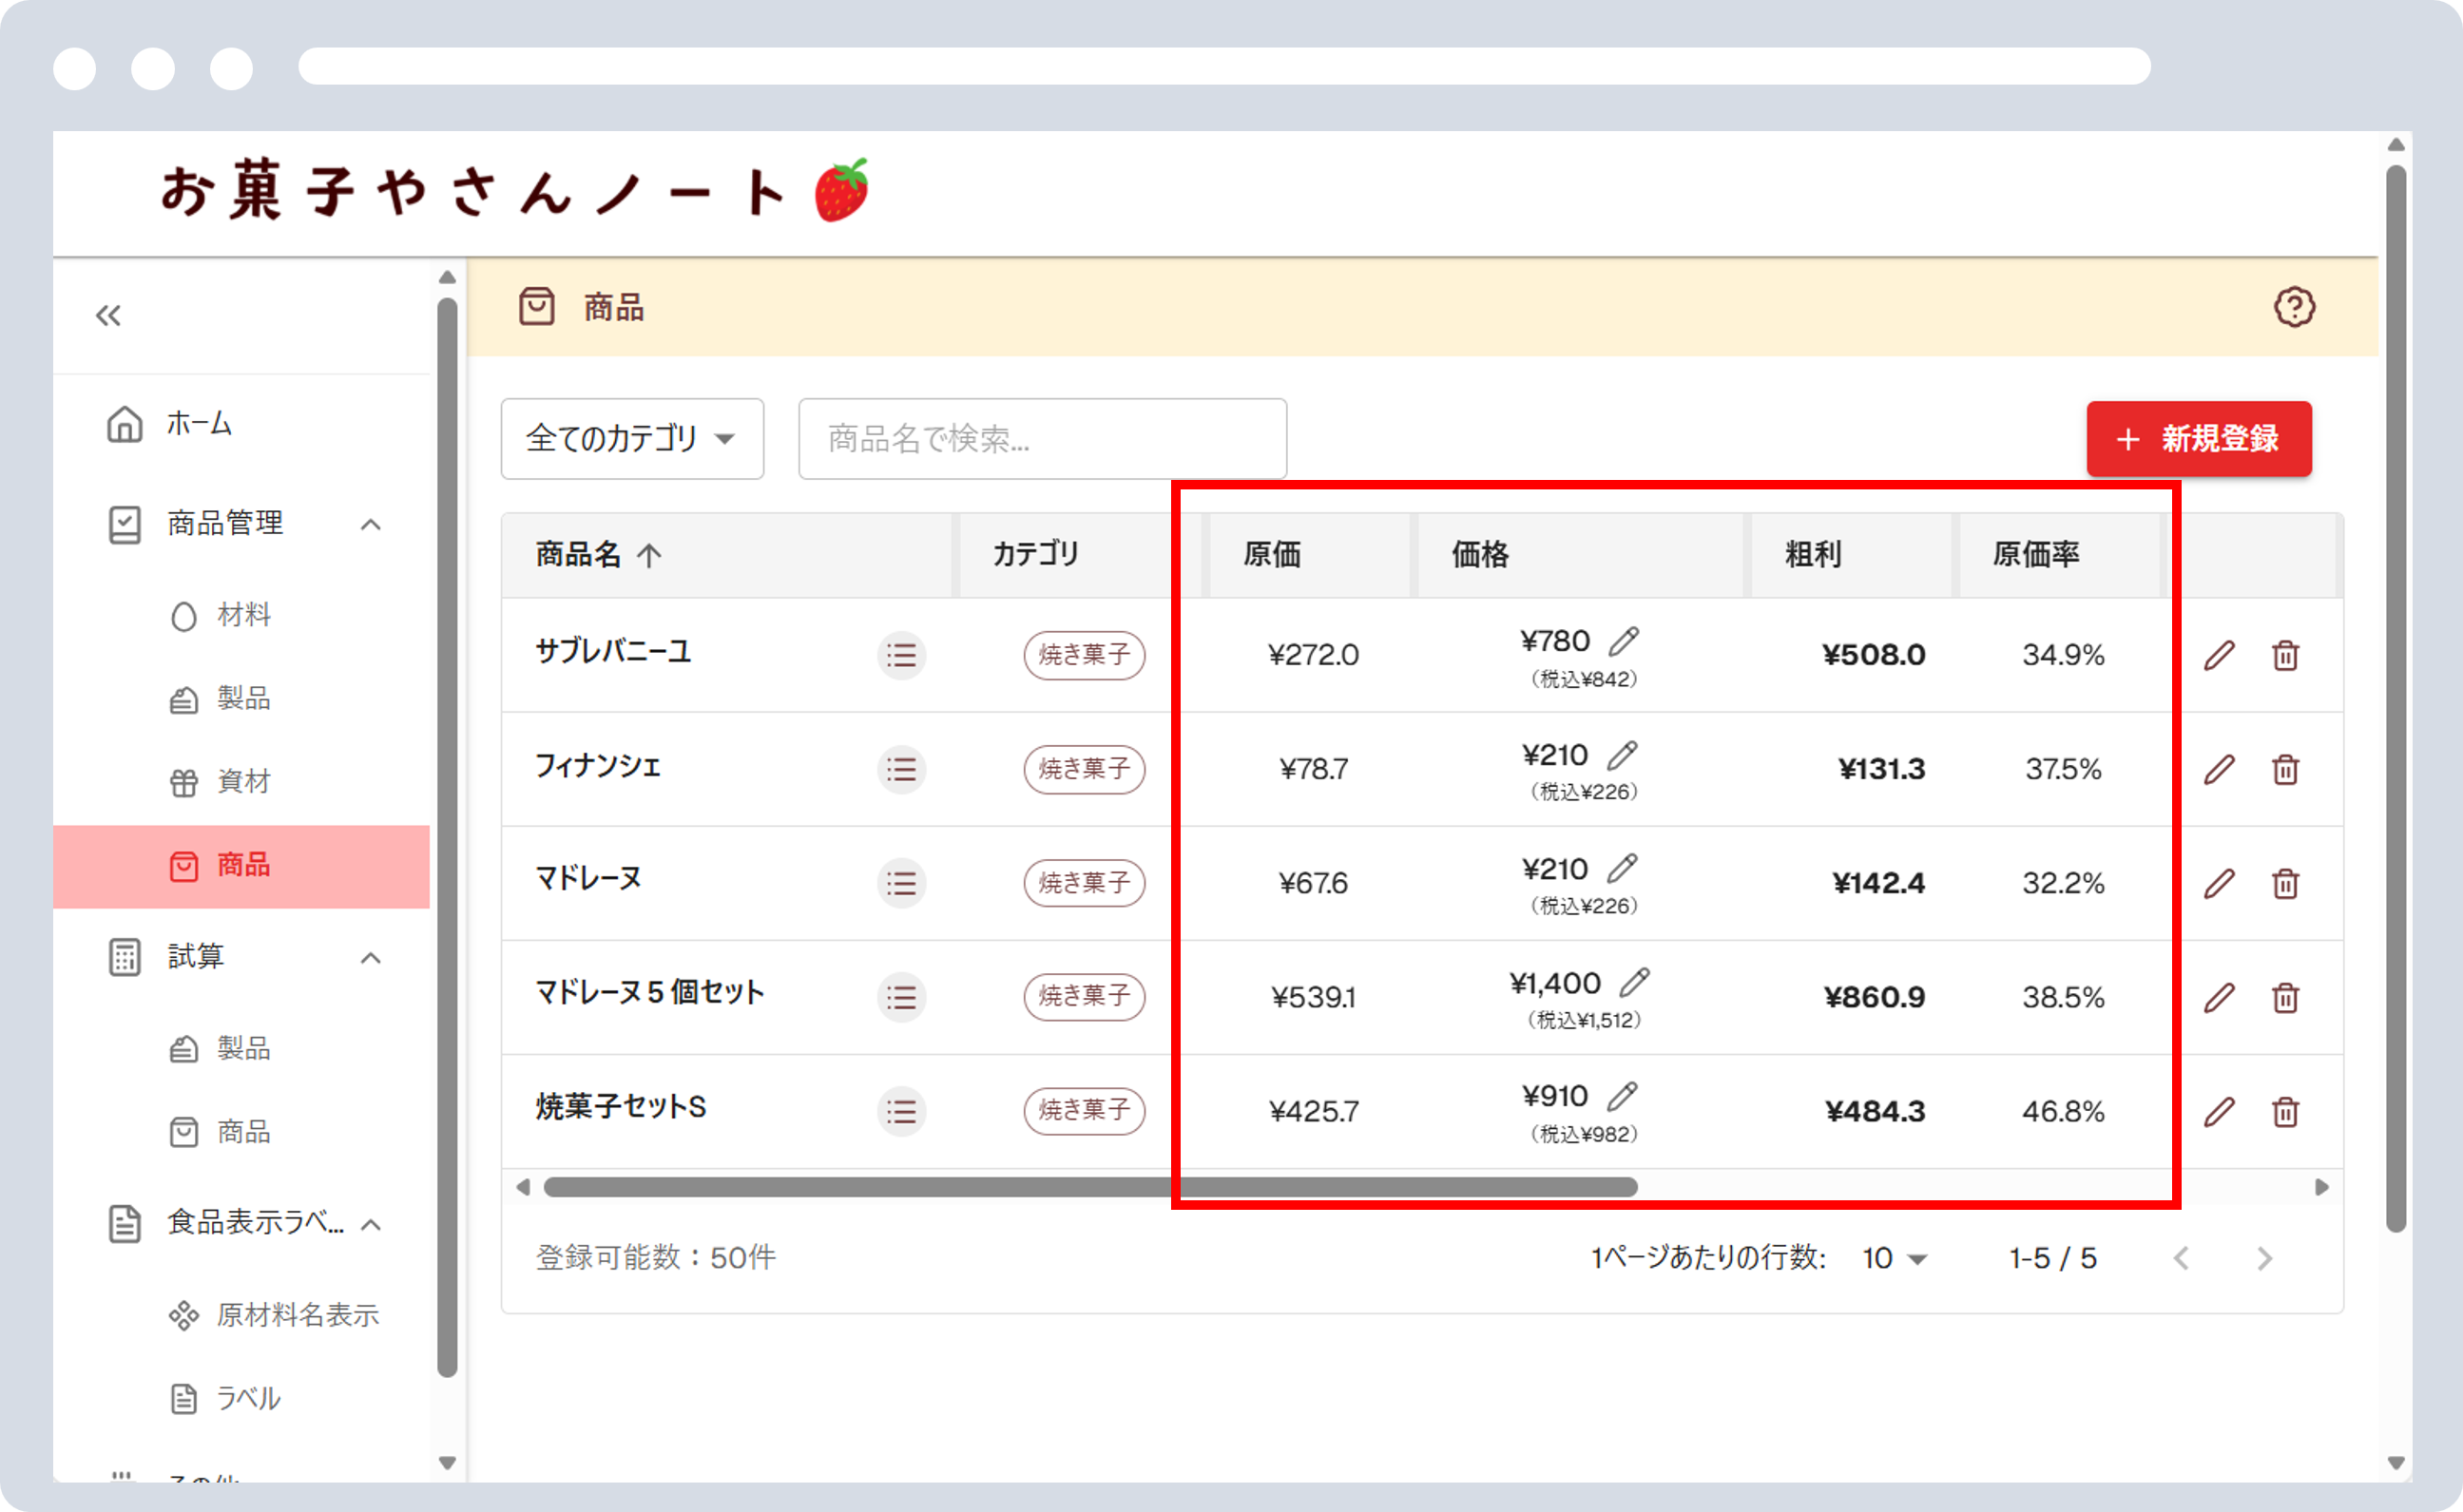Open the 全てのカテゴリ dropdown
Screen dimensions: 2463x1512
[x=632, y=439]
